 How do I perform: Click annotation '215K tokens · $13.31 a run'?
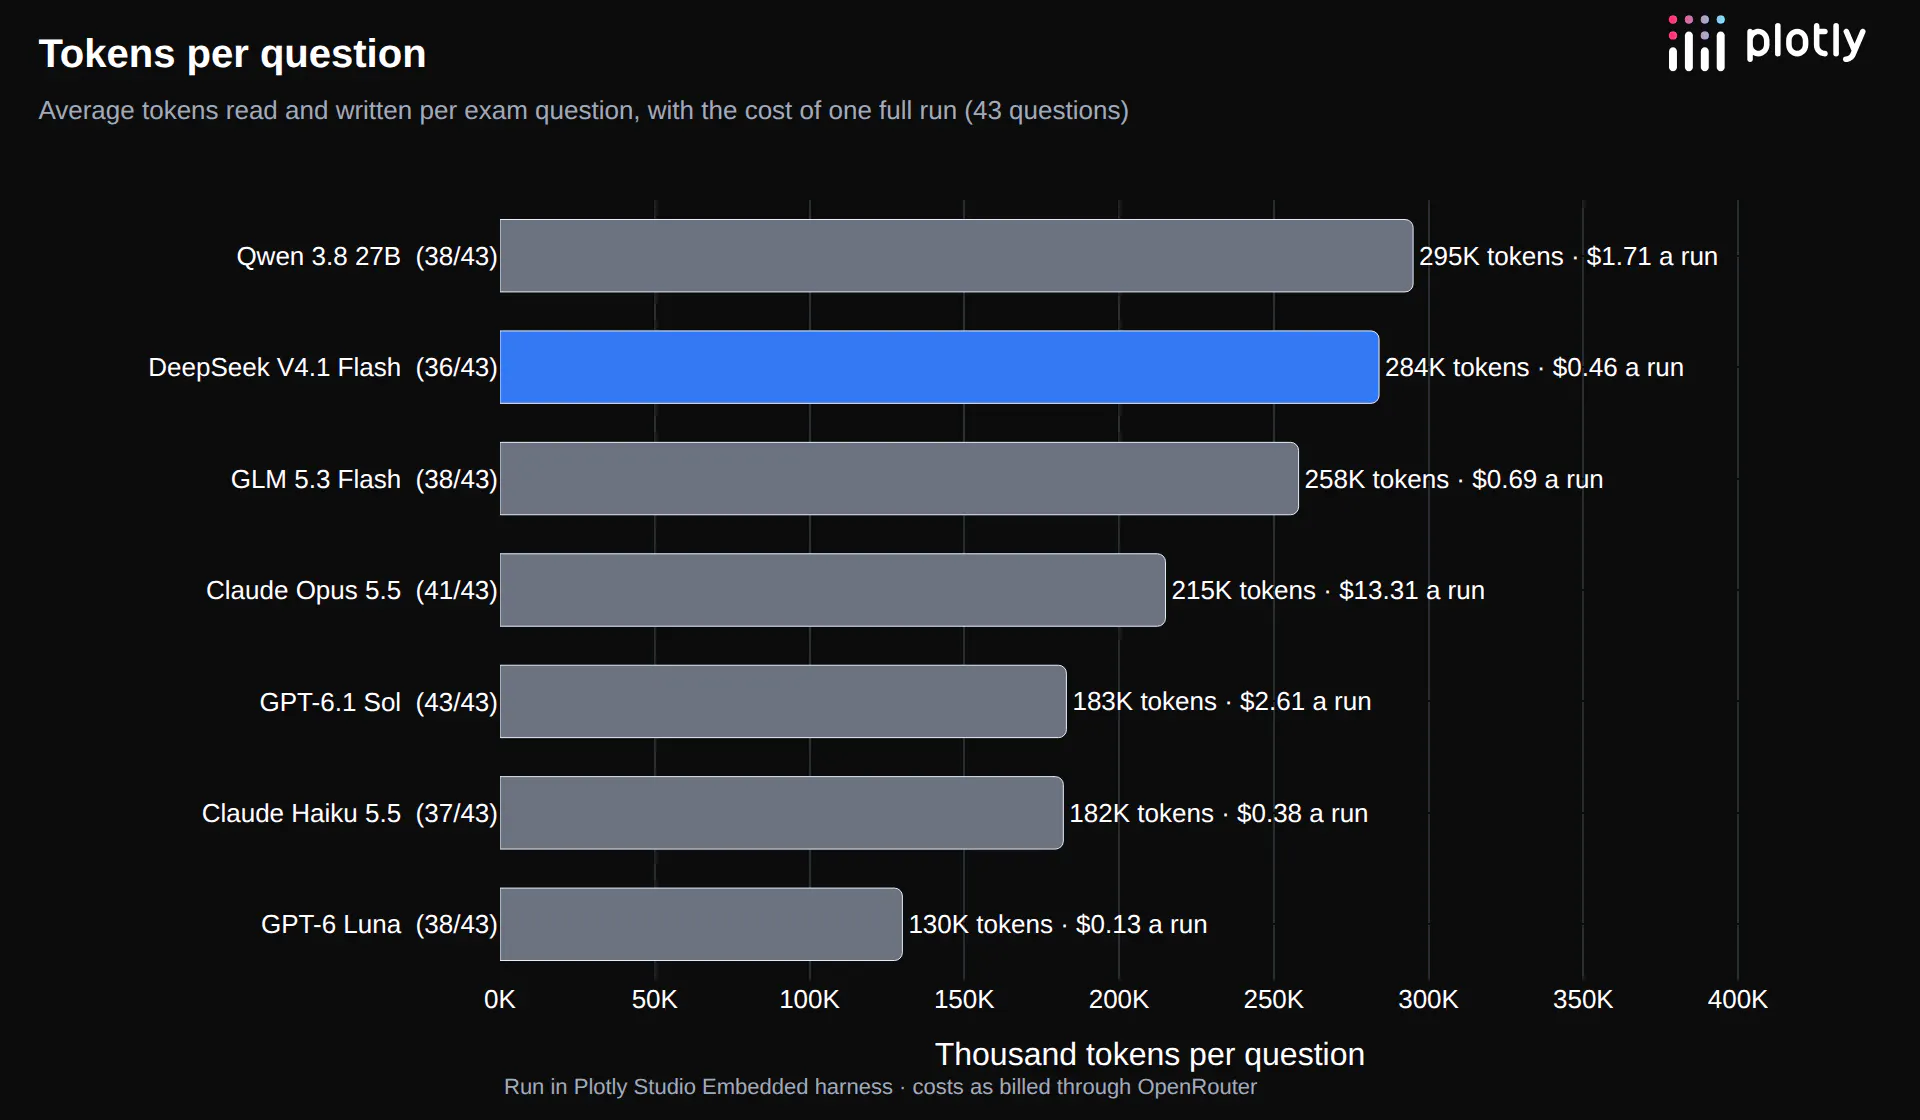tap(1328, 590)
